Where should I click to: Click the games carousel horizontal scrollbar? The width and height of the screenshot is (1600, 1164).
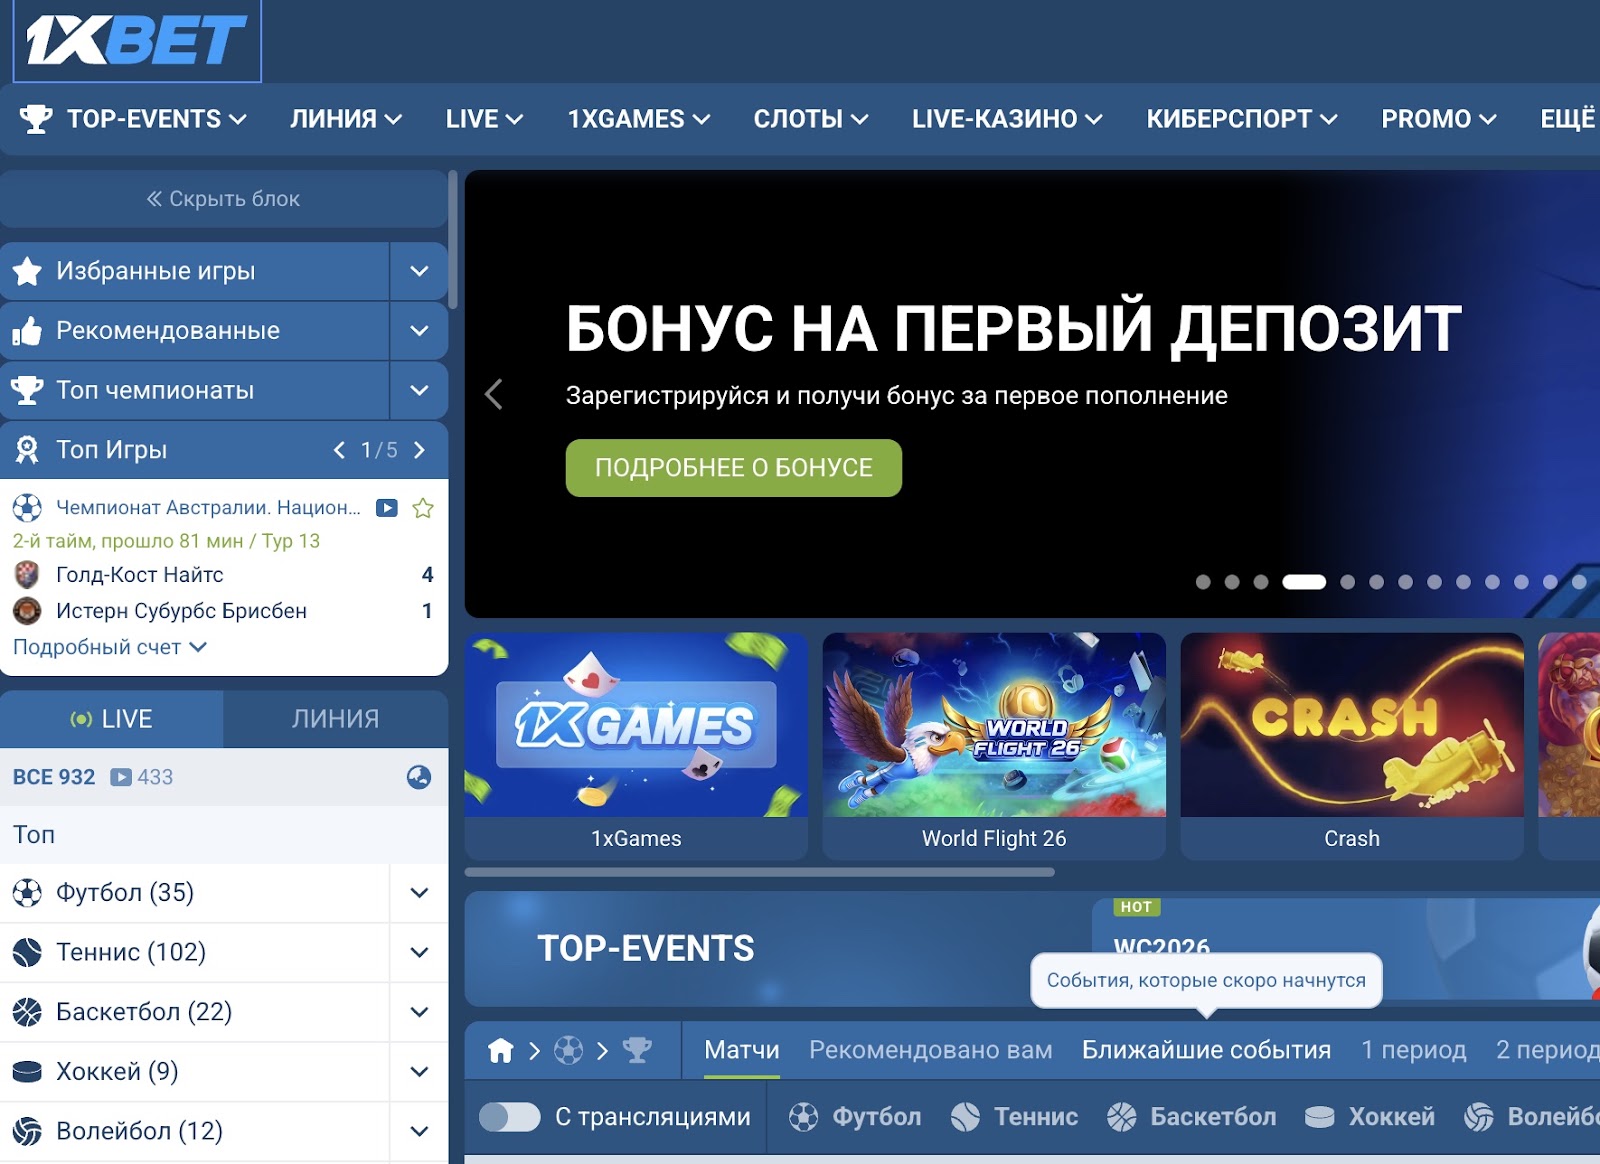point(760,872)
